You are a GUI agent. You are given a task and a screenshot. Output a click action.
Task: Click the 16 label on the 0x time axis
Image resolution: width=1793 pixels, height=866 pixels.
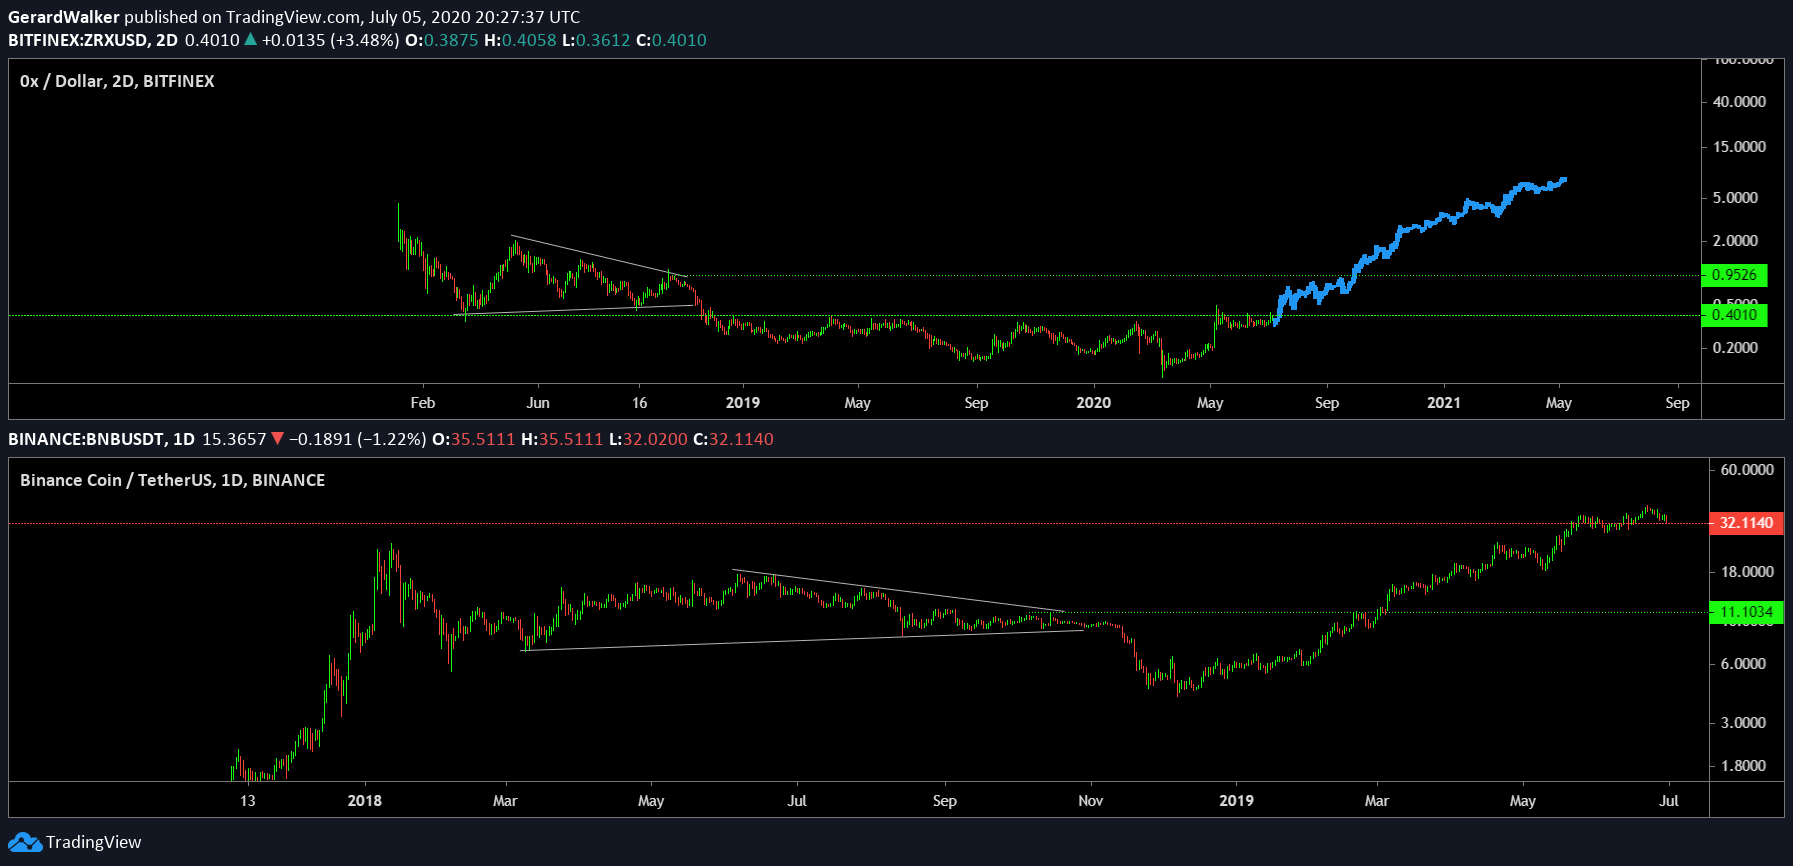[640, 403]
